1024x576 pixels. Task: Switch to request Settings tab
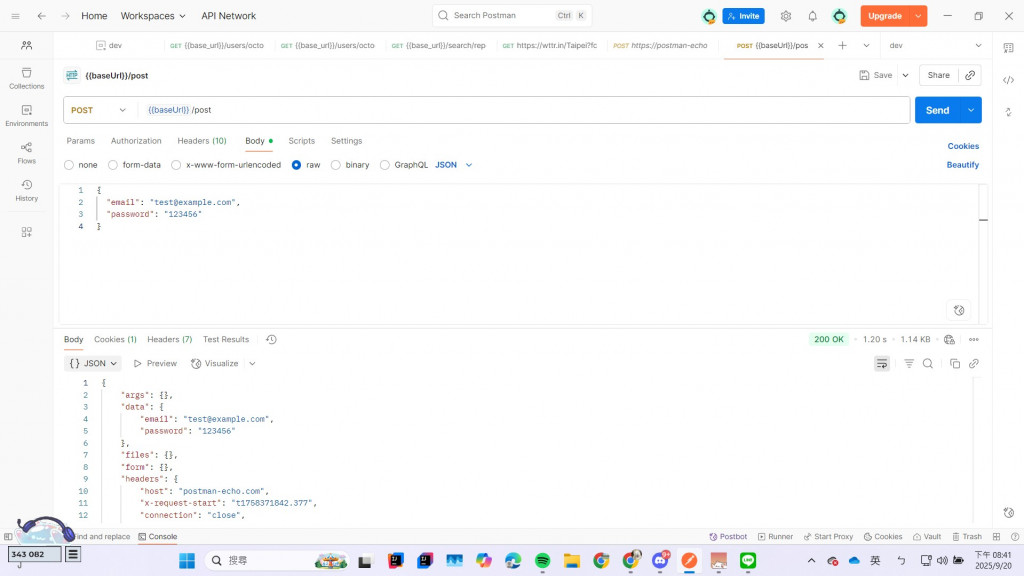346,141
